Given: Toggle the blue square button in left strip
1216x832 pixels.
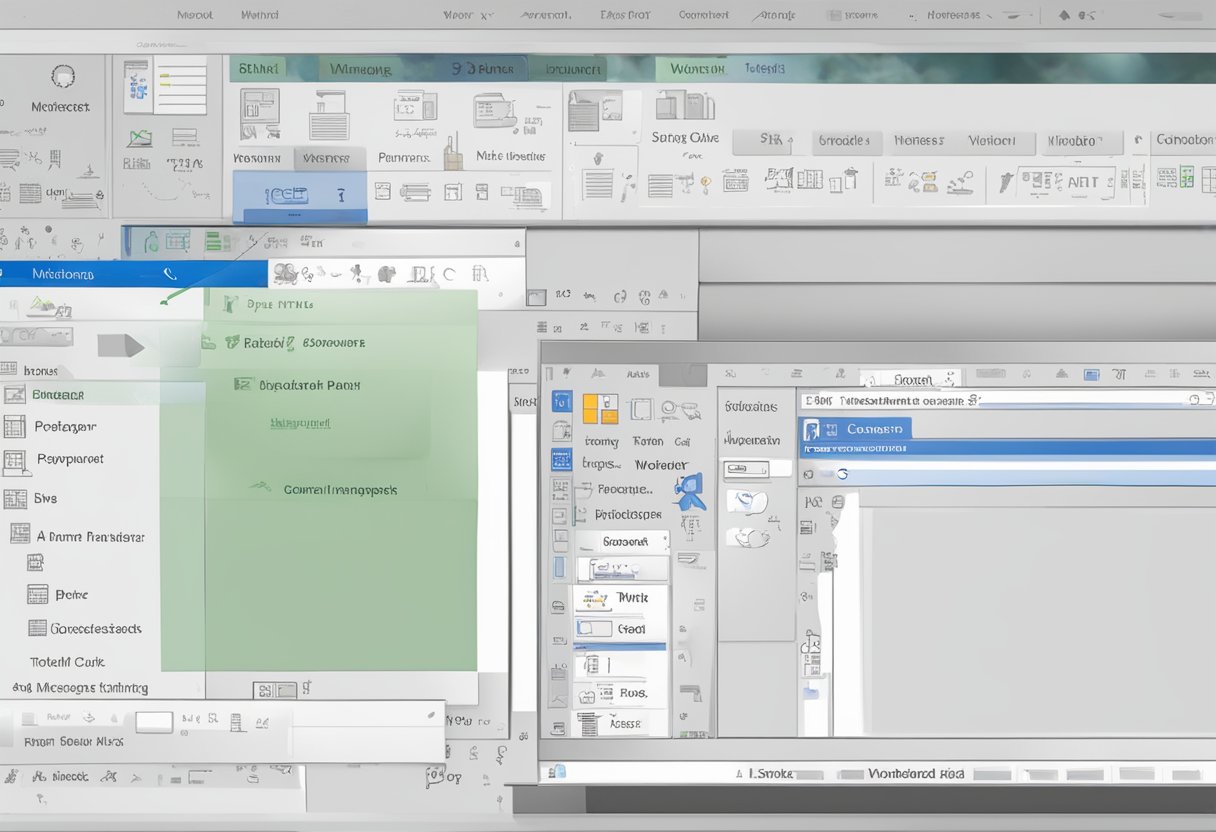Looking at the screenshot, I should coord(561,402).
